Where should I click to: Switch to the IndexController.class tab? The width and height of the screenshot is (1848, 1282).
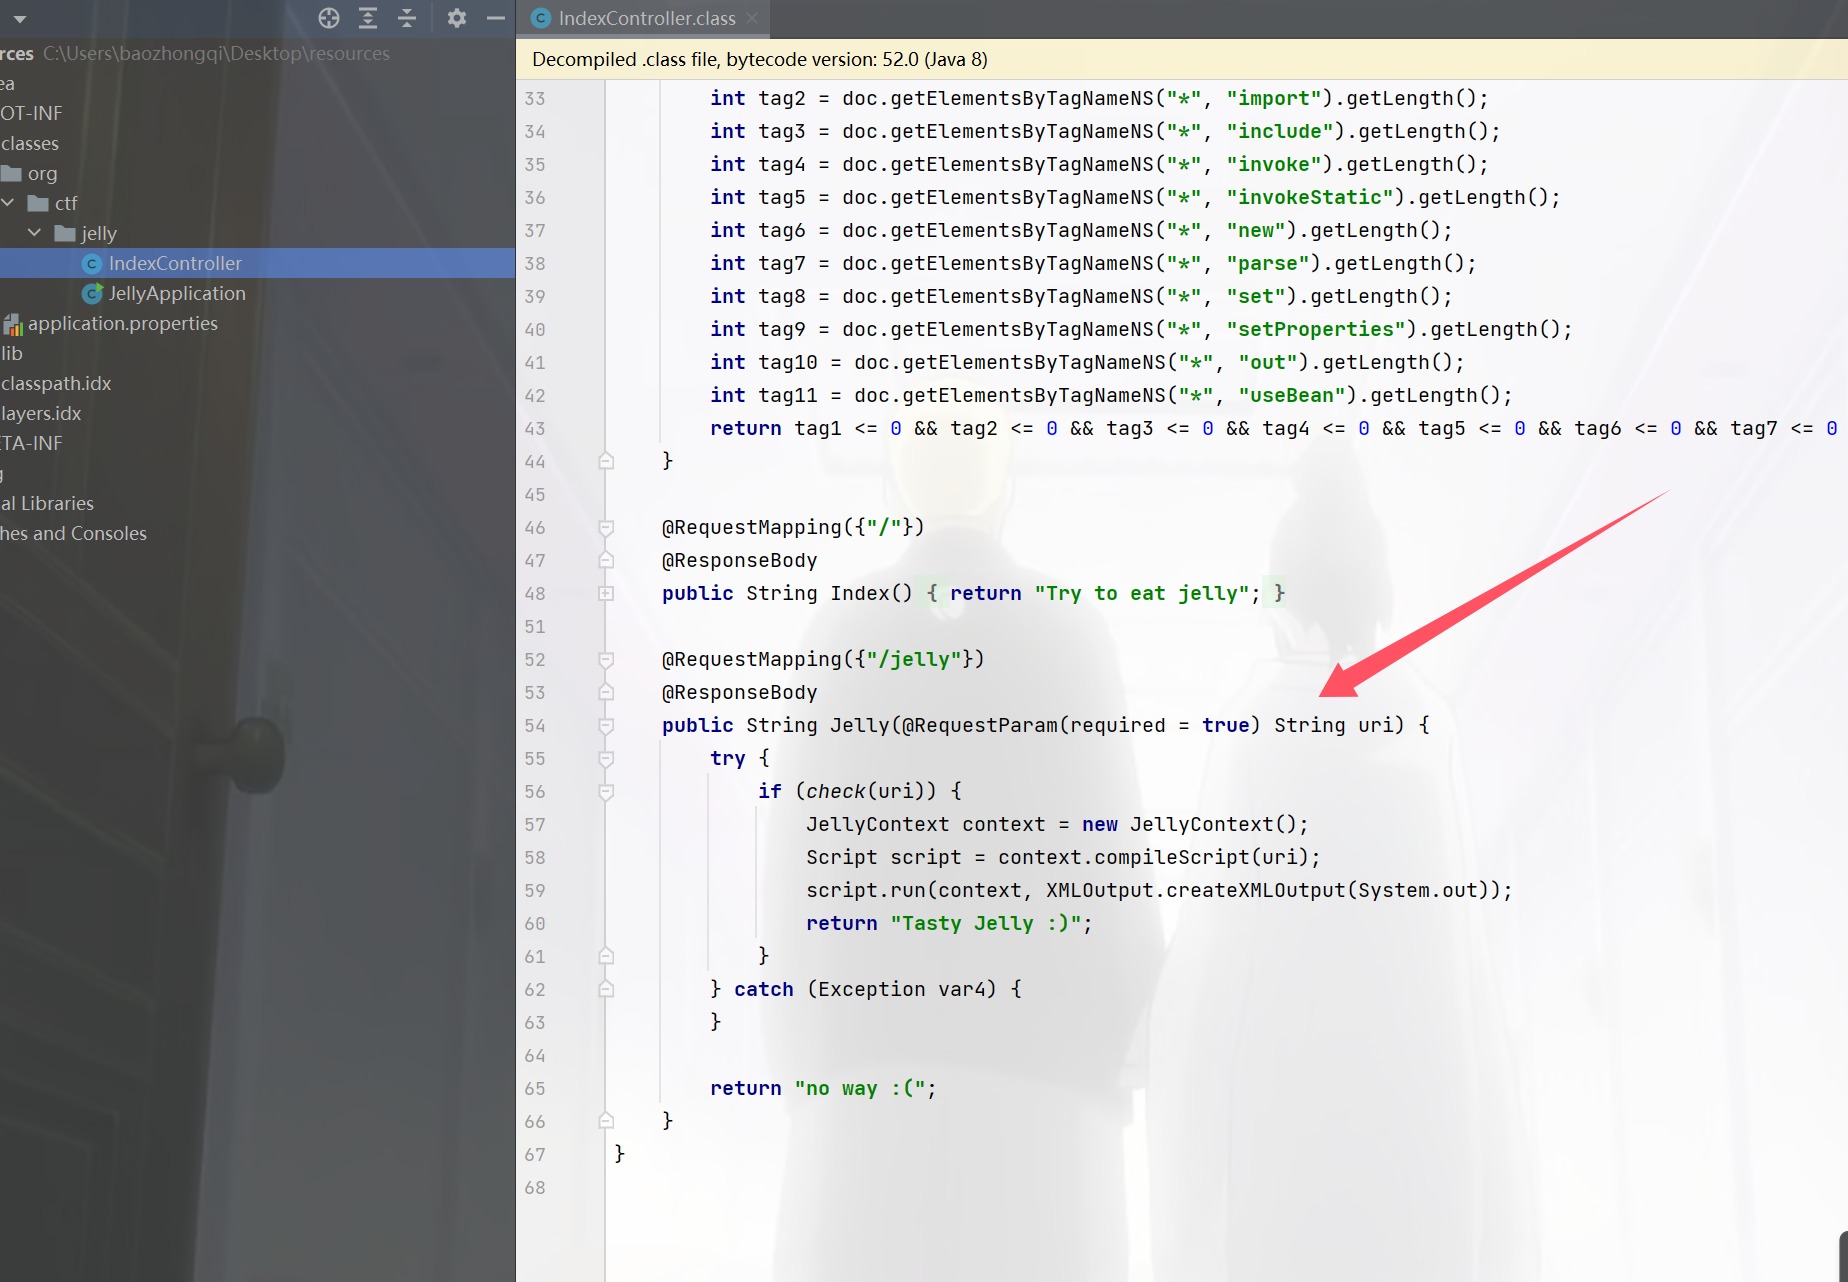pos(646,18)
